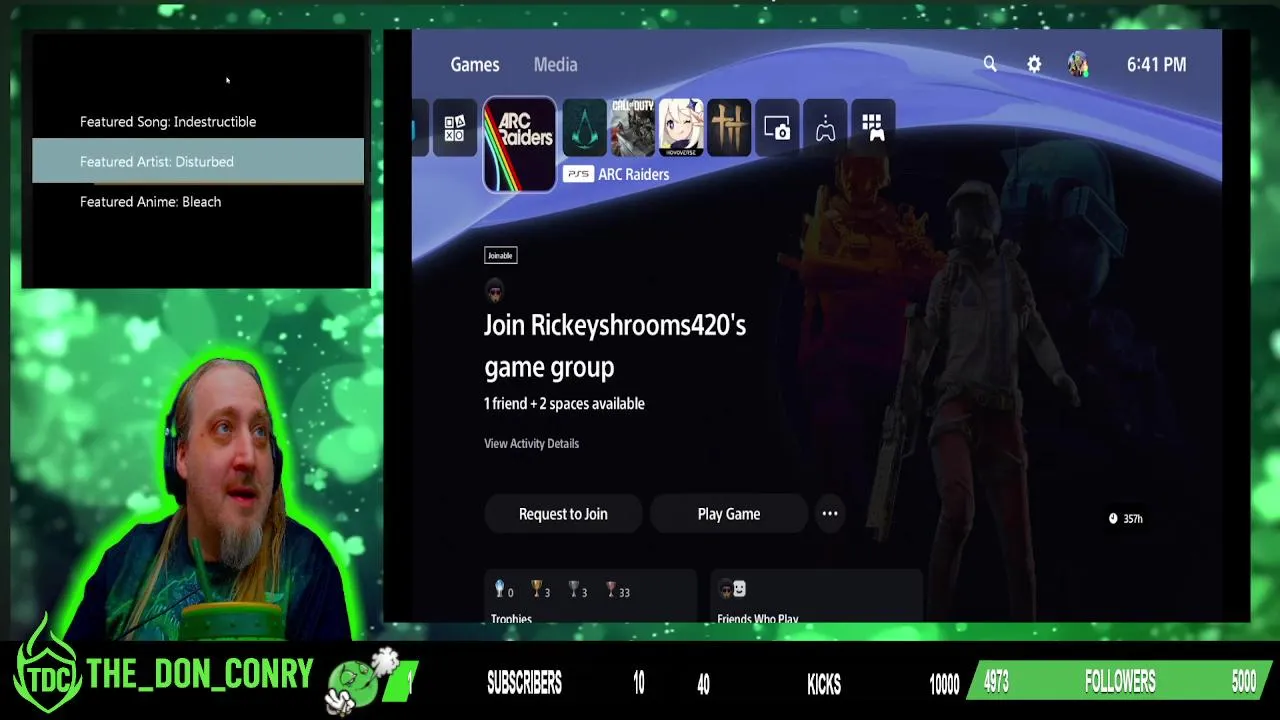
Task: Click the 6:41 PM clock
Action: pos(1156,64)
